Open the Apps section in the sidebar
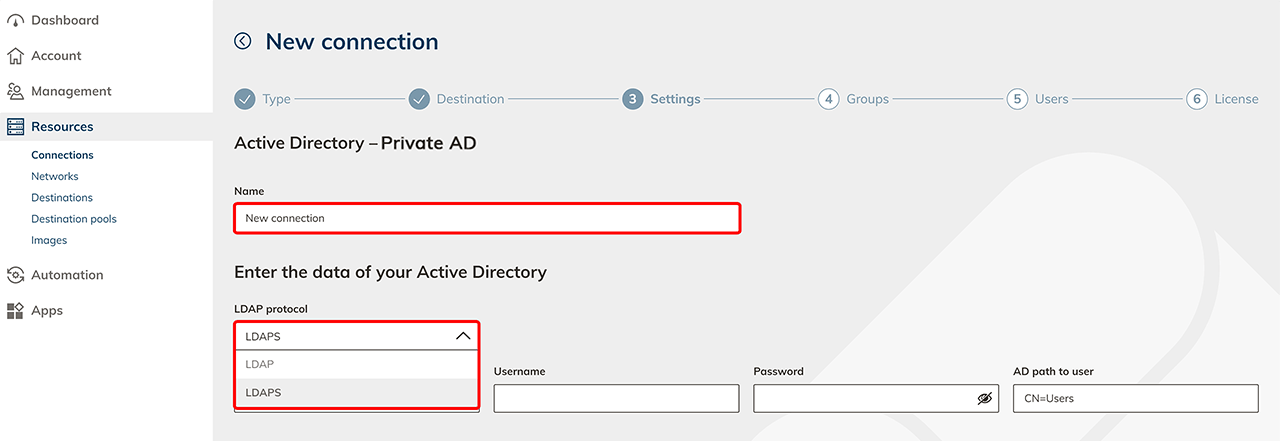This screenshot has width=1280, height=441. (x=46, y=311)
